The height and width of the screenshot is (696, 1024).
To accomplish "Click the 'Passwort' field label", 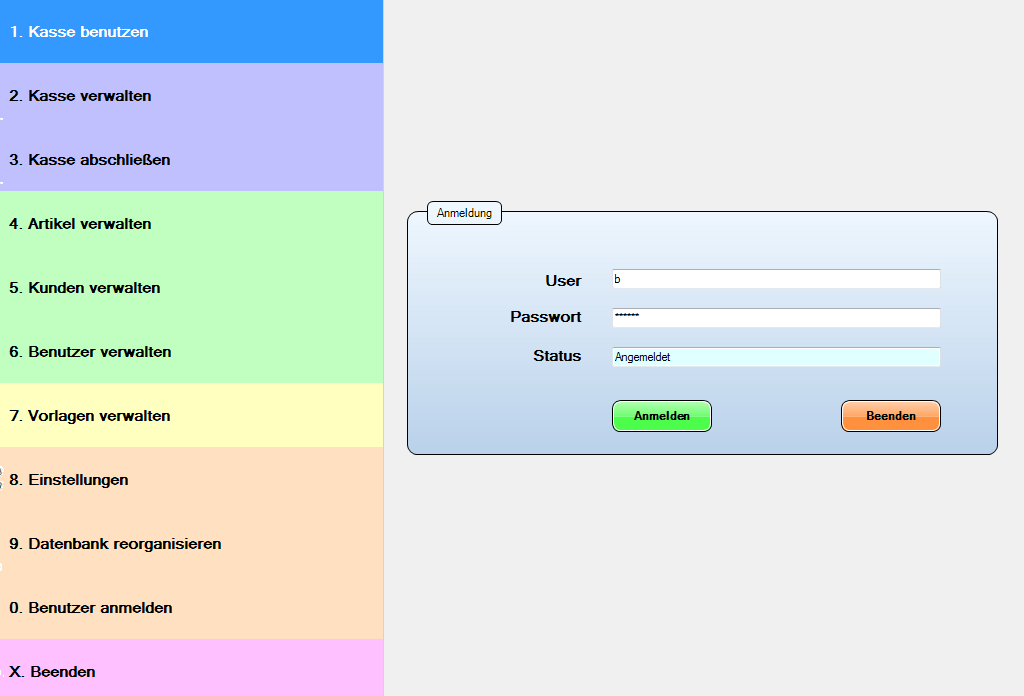I will click(545, 317).
